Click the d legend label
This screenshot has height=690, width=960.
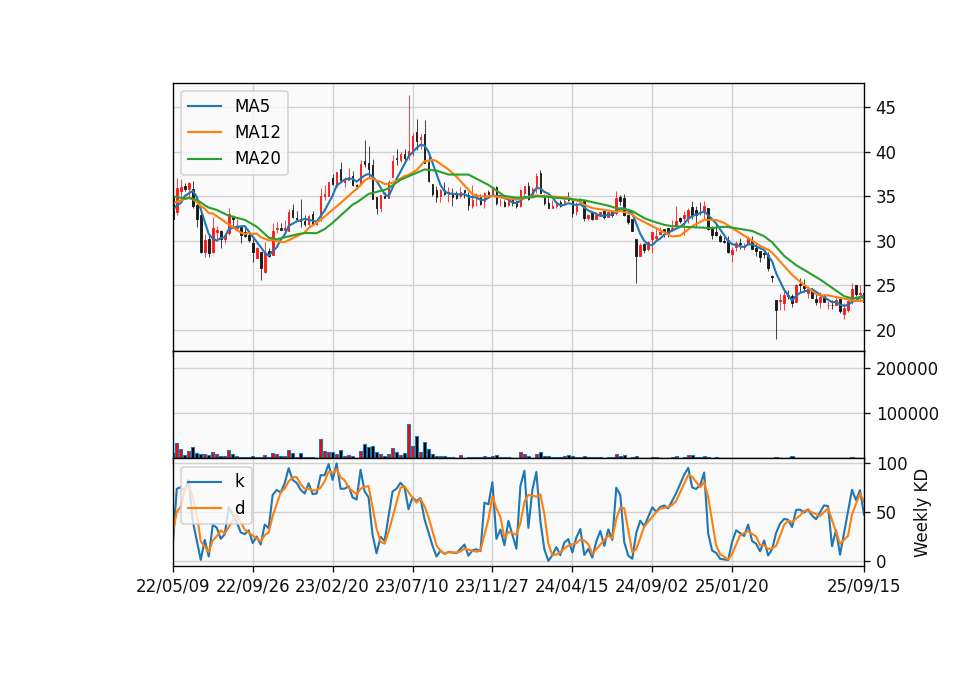(x=240, y=508)
